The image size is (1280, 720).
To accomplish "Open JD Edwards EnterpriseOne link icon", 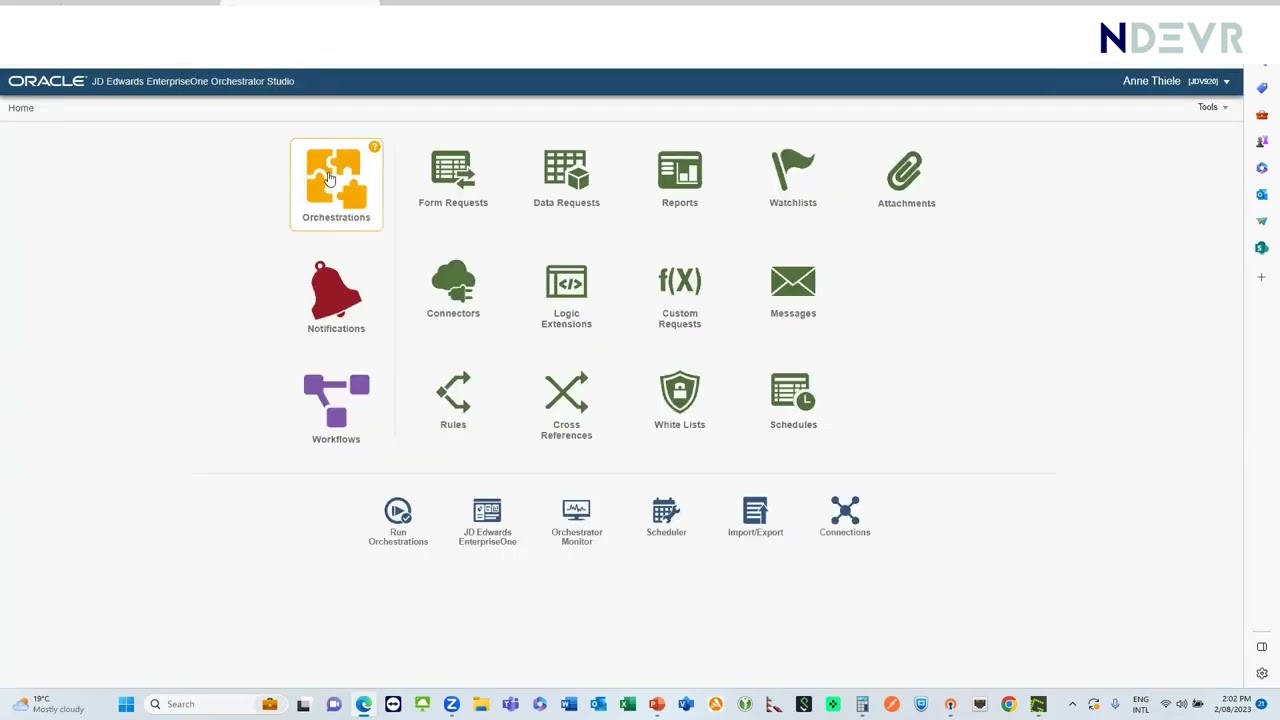I will click(x=487, y=522).
